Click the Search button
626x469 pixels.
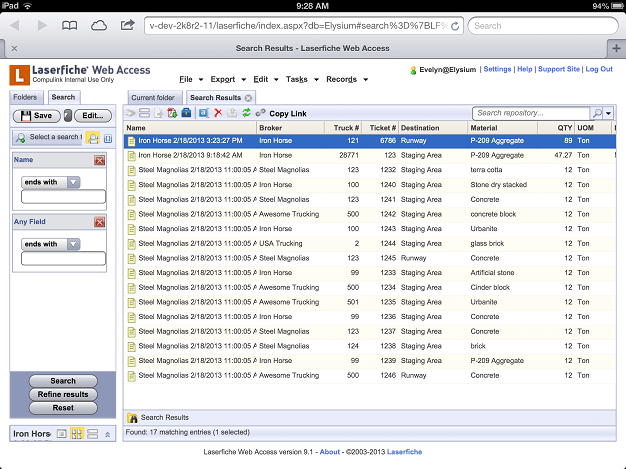coord(63,381)
